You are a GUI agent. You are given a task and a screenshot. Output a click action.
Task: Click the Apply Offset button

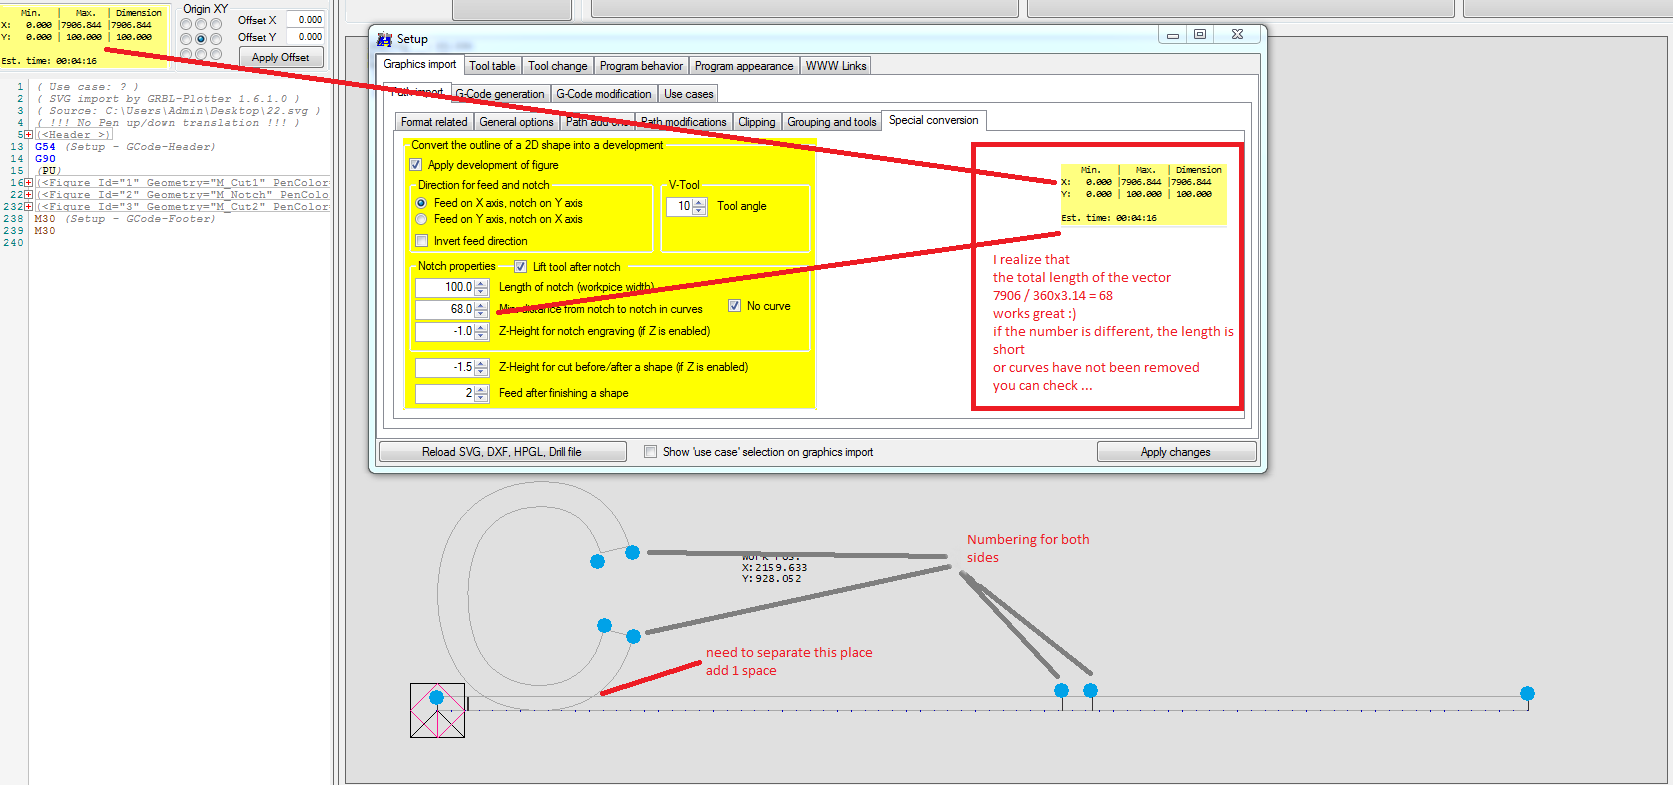tap(280, 58)
